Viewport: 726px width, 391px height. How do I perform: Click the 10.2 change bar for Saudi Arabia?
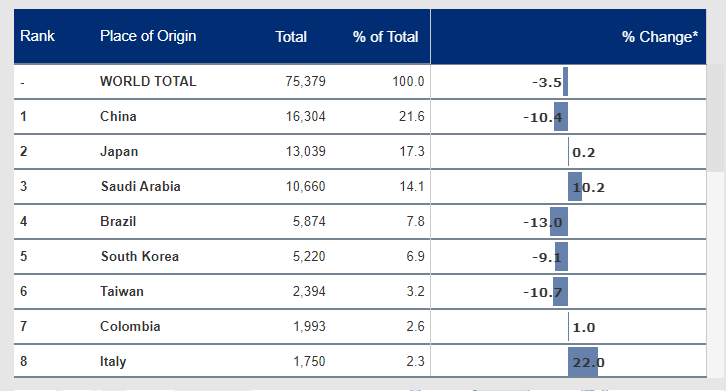(x=575, y=187)
